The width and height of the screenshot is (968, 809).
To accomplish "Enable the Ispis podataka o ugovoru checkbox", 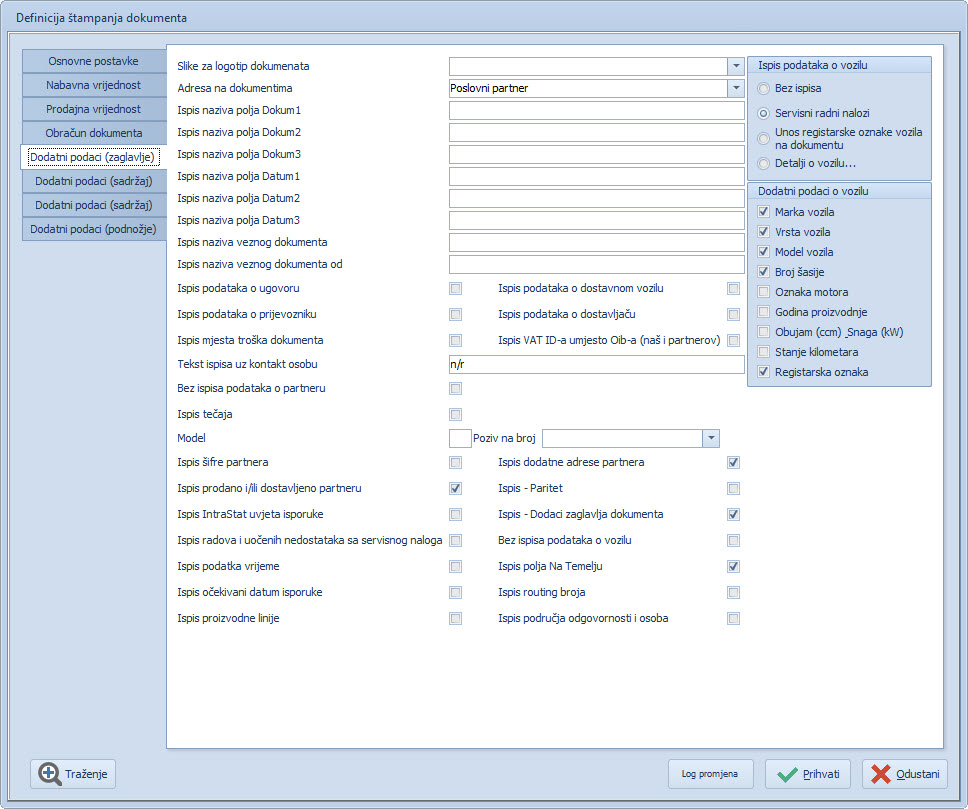I will [x=456, y=288].
